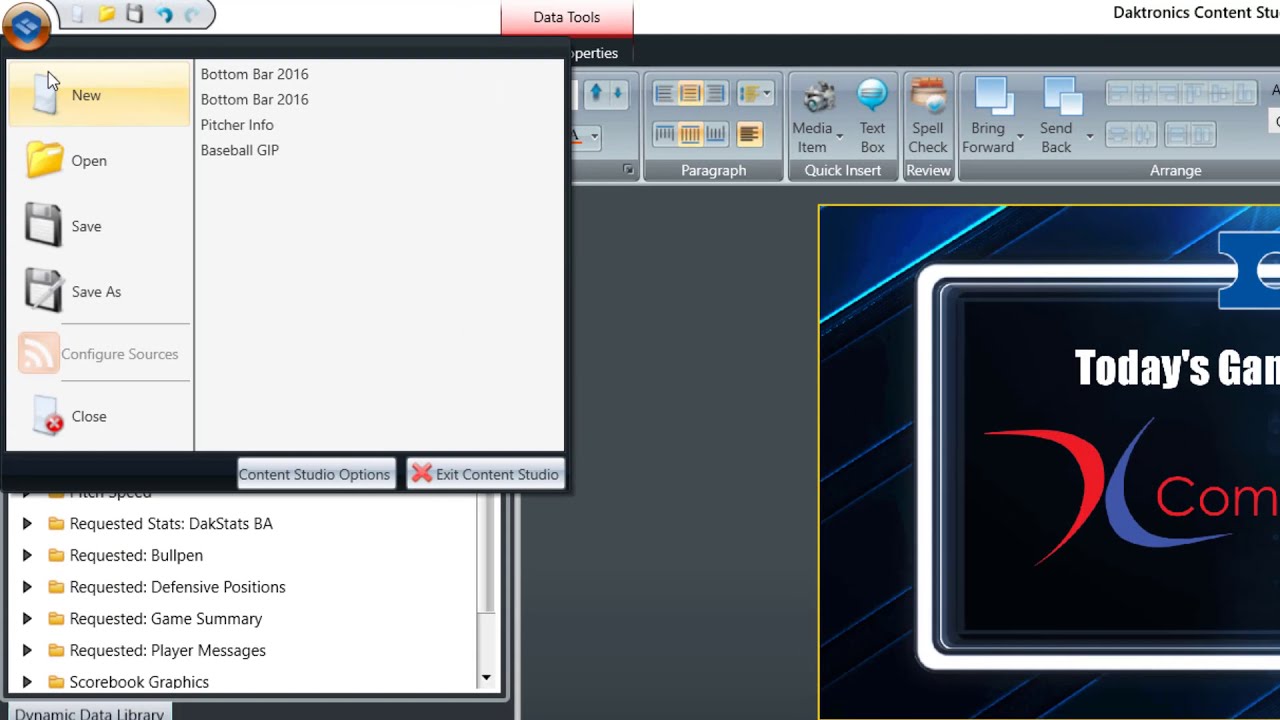Open recent file Pitcher Info
Screen dimensions: 1280x720
(x=237, y=125)
